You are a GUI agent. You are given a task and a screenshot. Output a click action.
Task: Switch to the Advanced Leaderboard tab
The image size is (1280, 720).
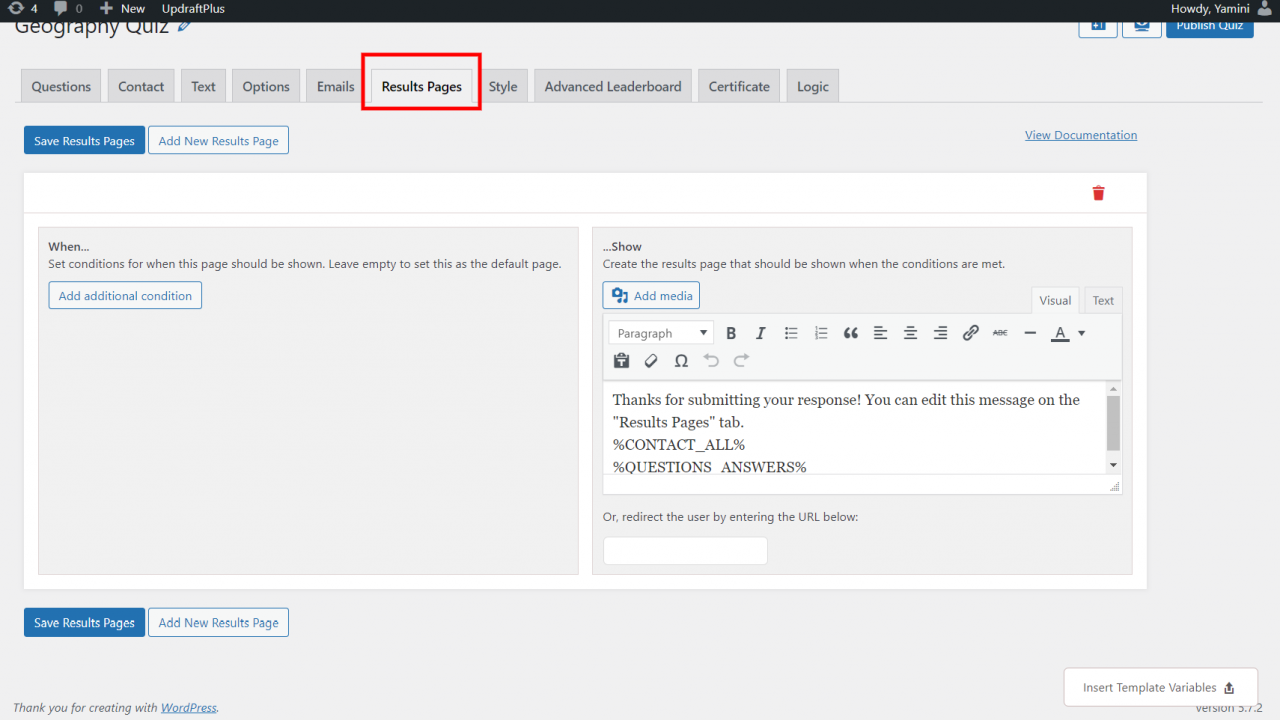[x=612, y=85]
